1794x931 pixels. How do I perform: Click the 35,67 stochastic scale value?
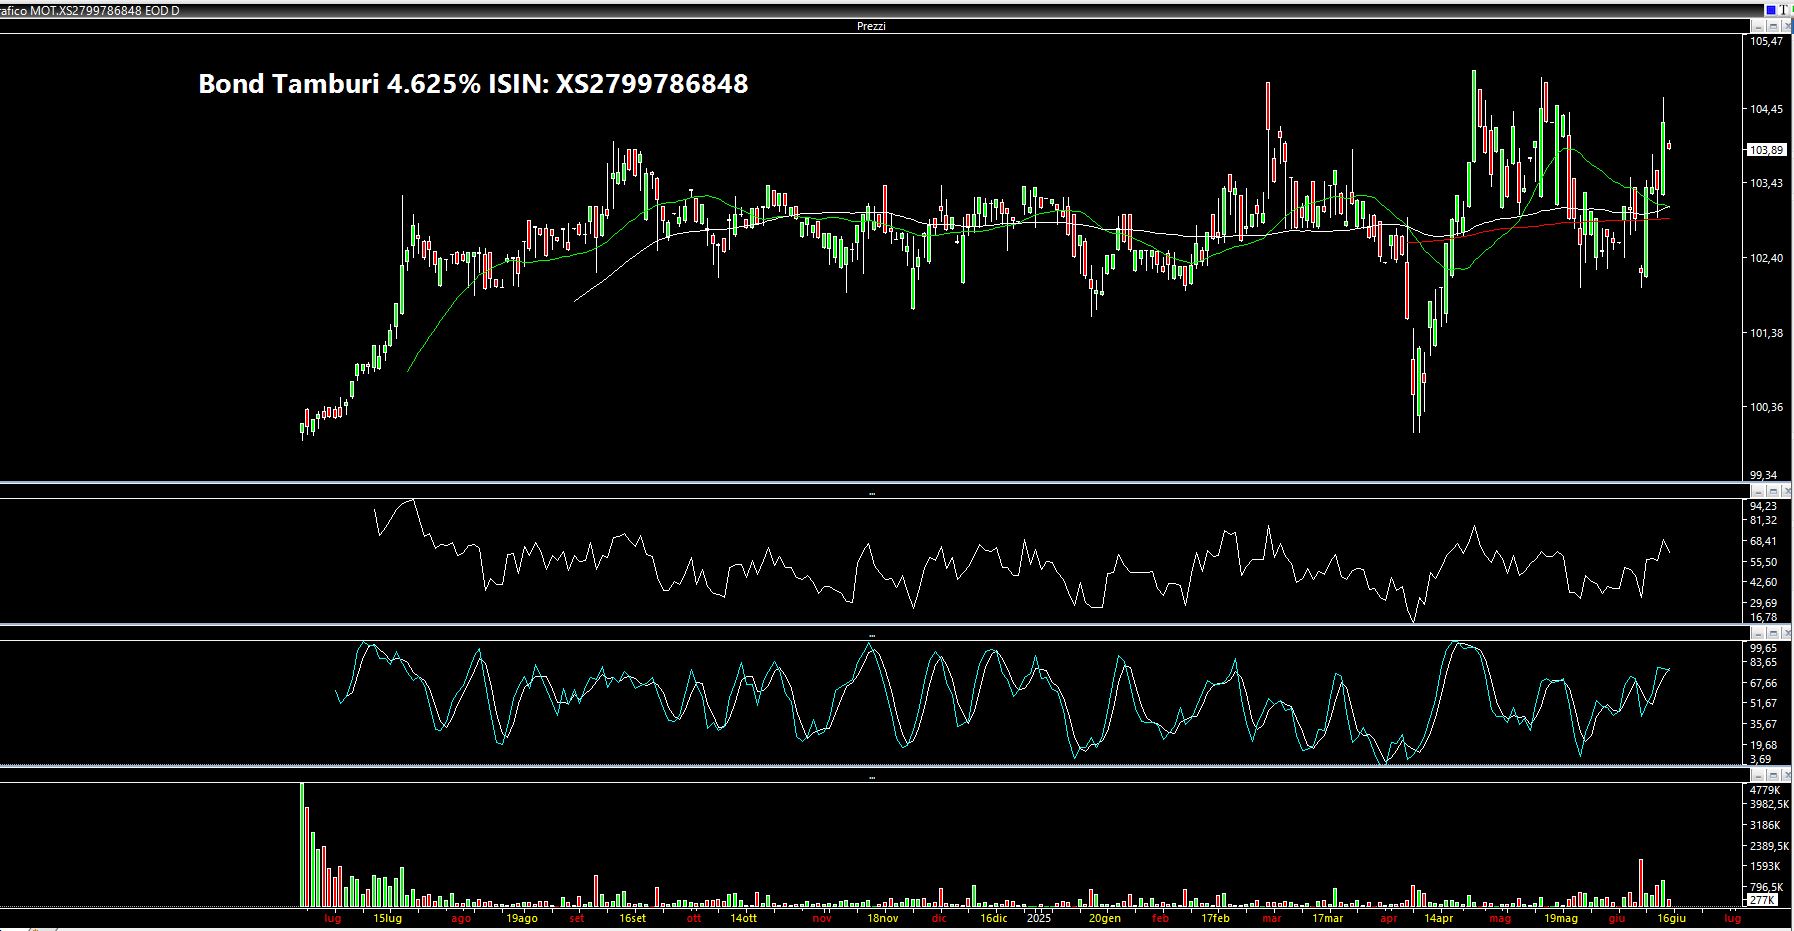(1763, 724)
